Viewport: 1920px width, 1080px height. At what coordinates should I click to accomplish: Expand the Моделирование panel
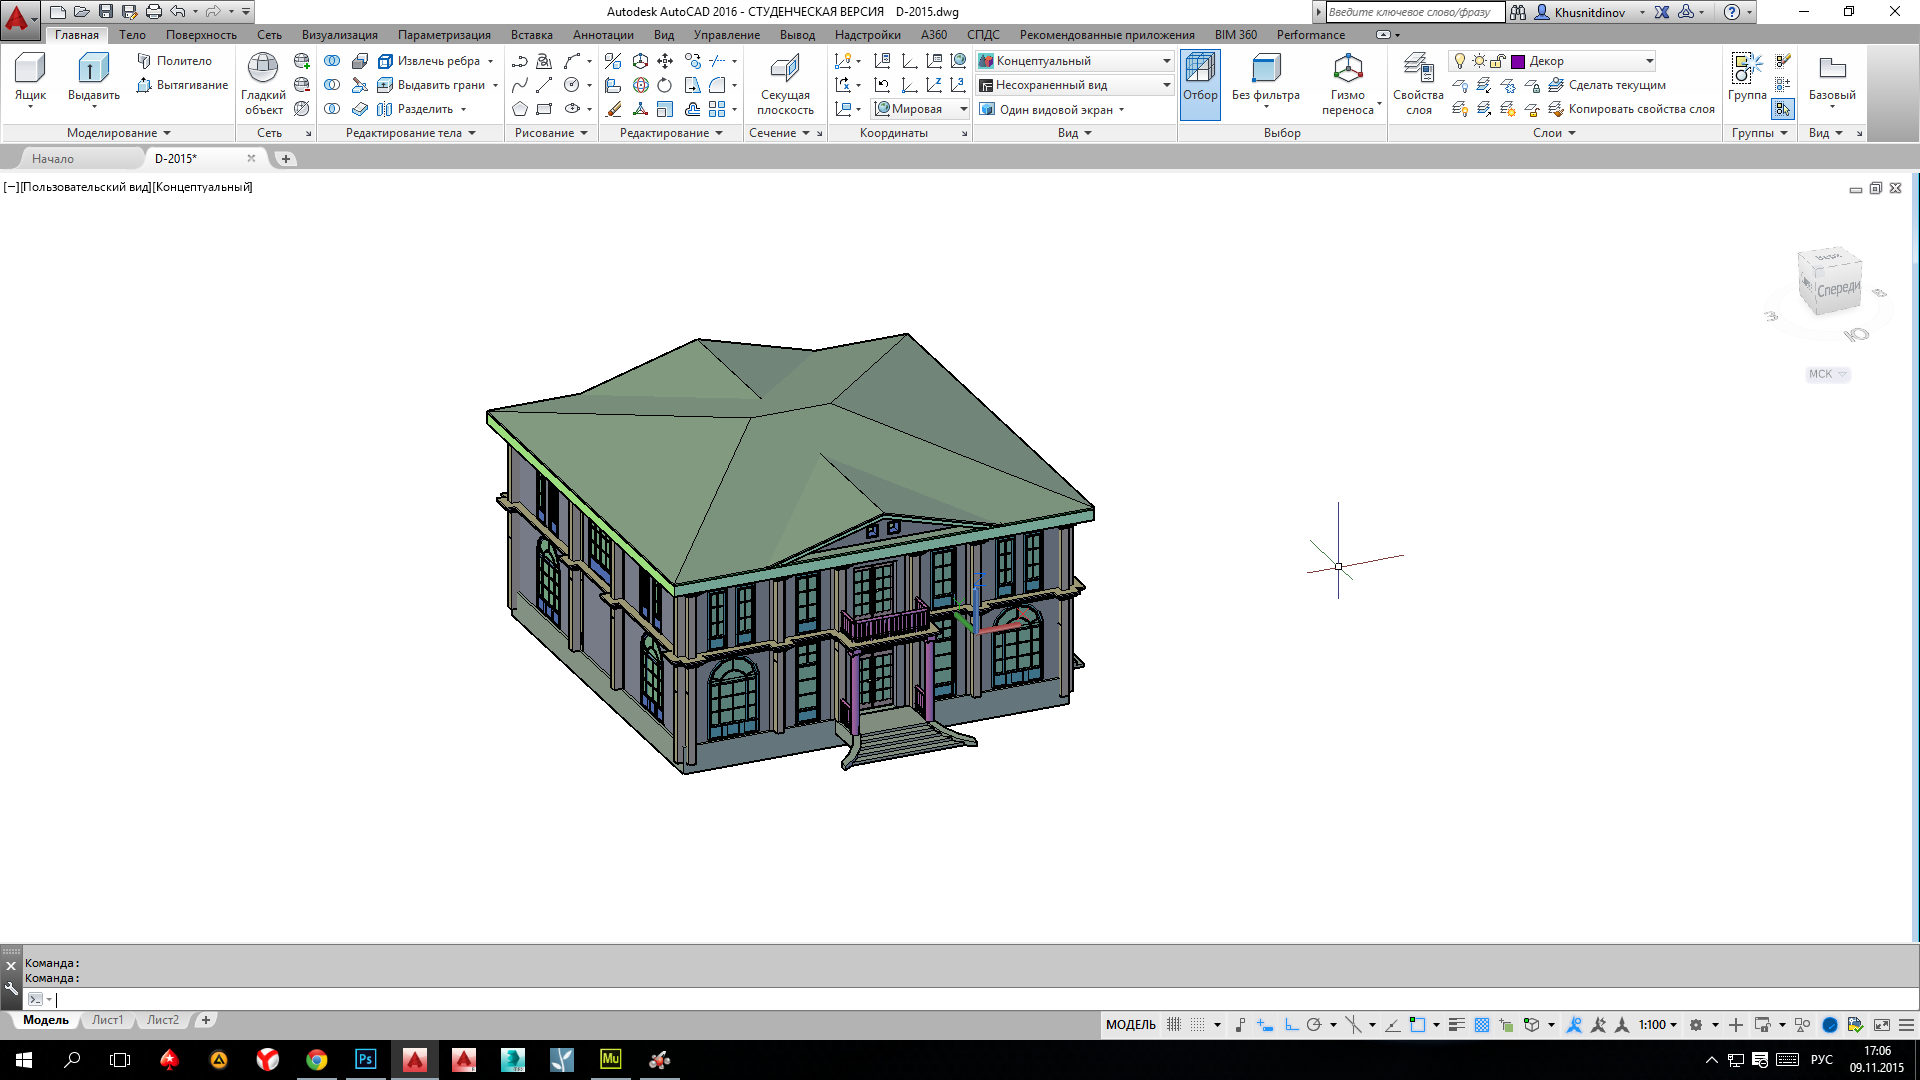[x=119, y=133]
